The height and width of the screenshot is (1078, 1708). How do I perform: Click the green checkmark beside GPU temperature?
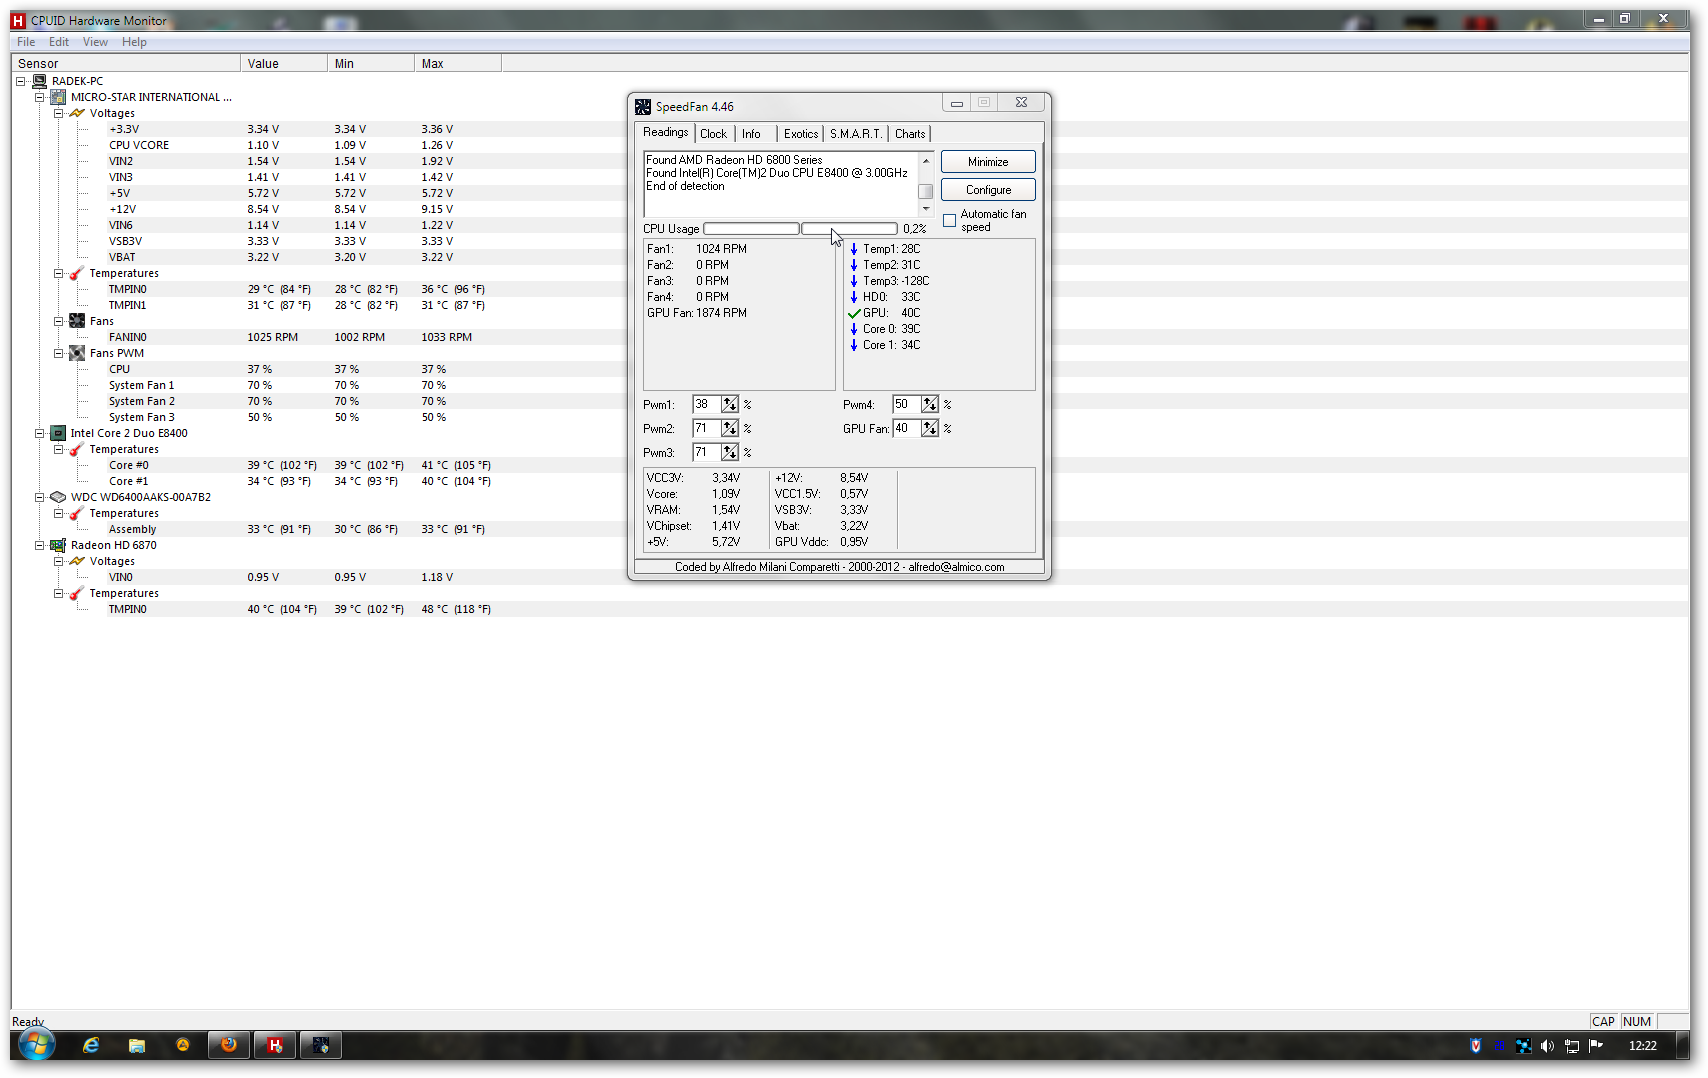point(854,313)
